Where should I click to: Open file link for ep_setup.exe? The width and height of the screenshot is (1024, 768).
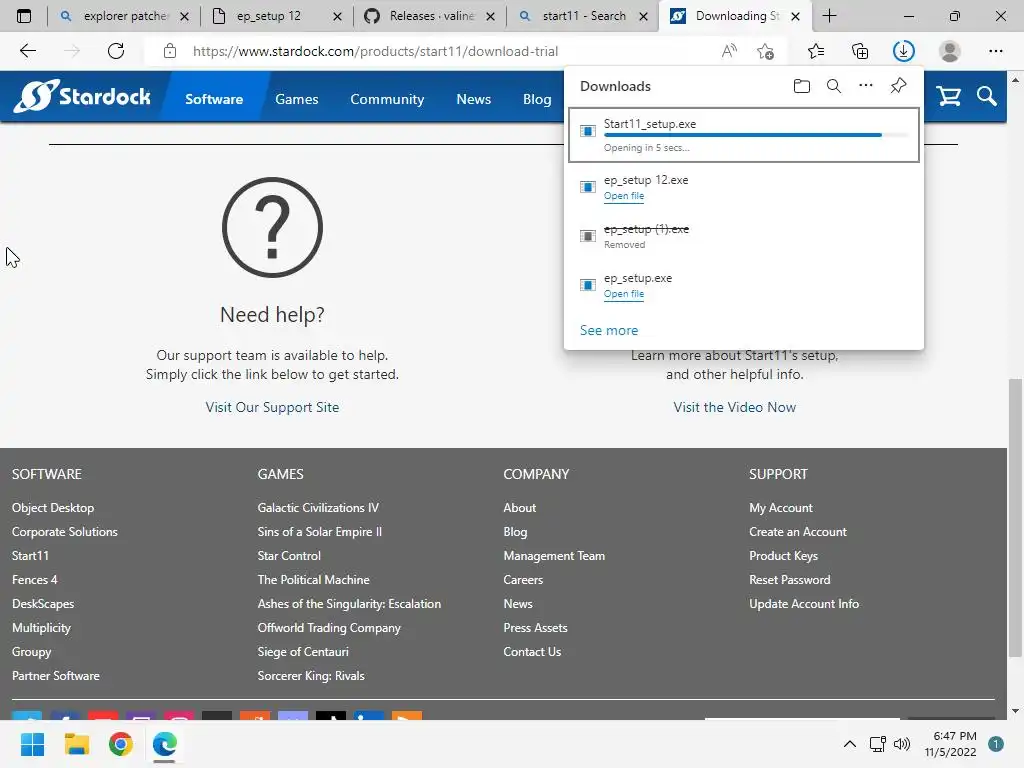(624, 294)
